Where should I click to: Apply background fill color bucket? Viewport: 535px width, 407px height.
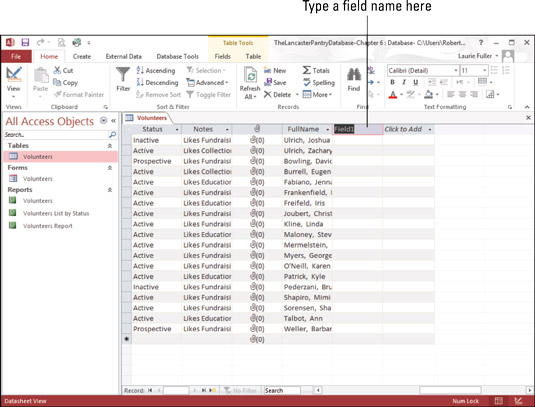[x=429, y=95]
